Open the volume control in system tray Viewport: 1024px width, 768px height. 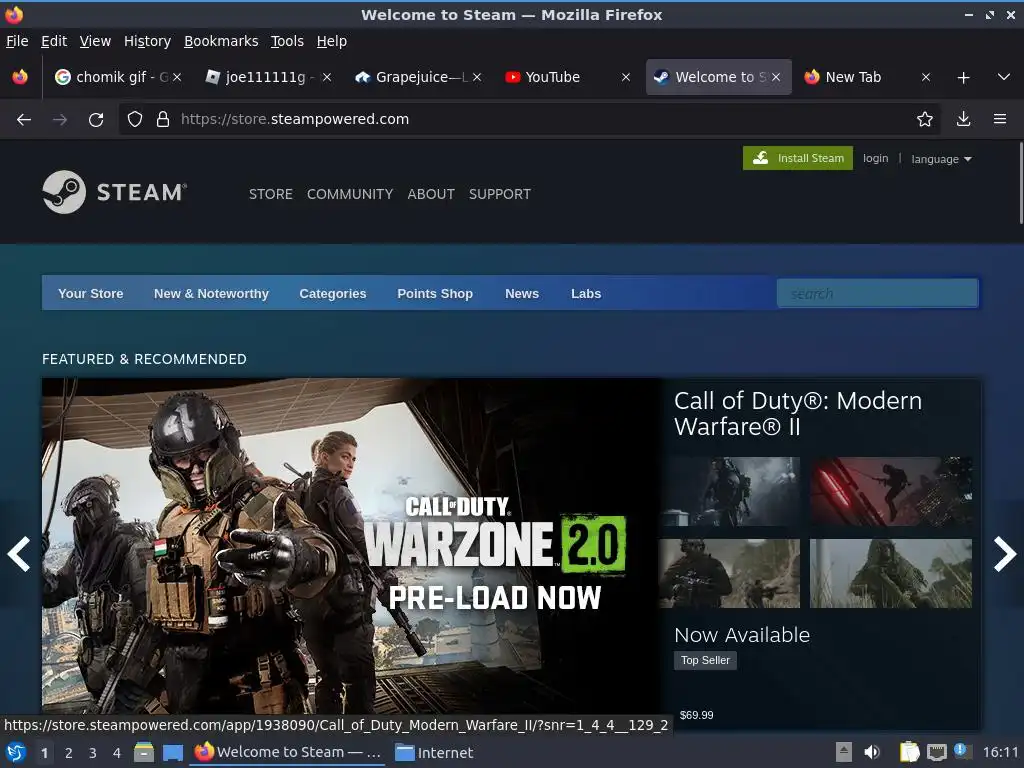(872, 752)
